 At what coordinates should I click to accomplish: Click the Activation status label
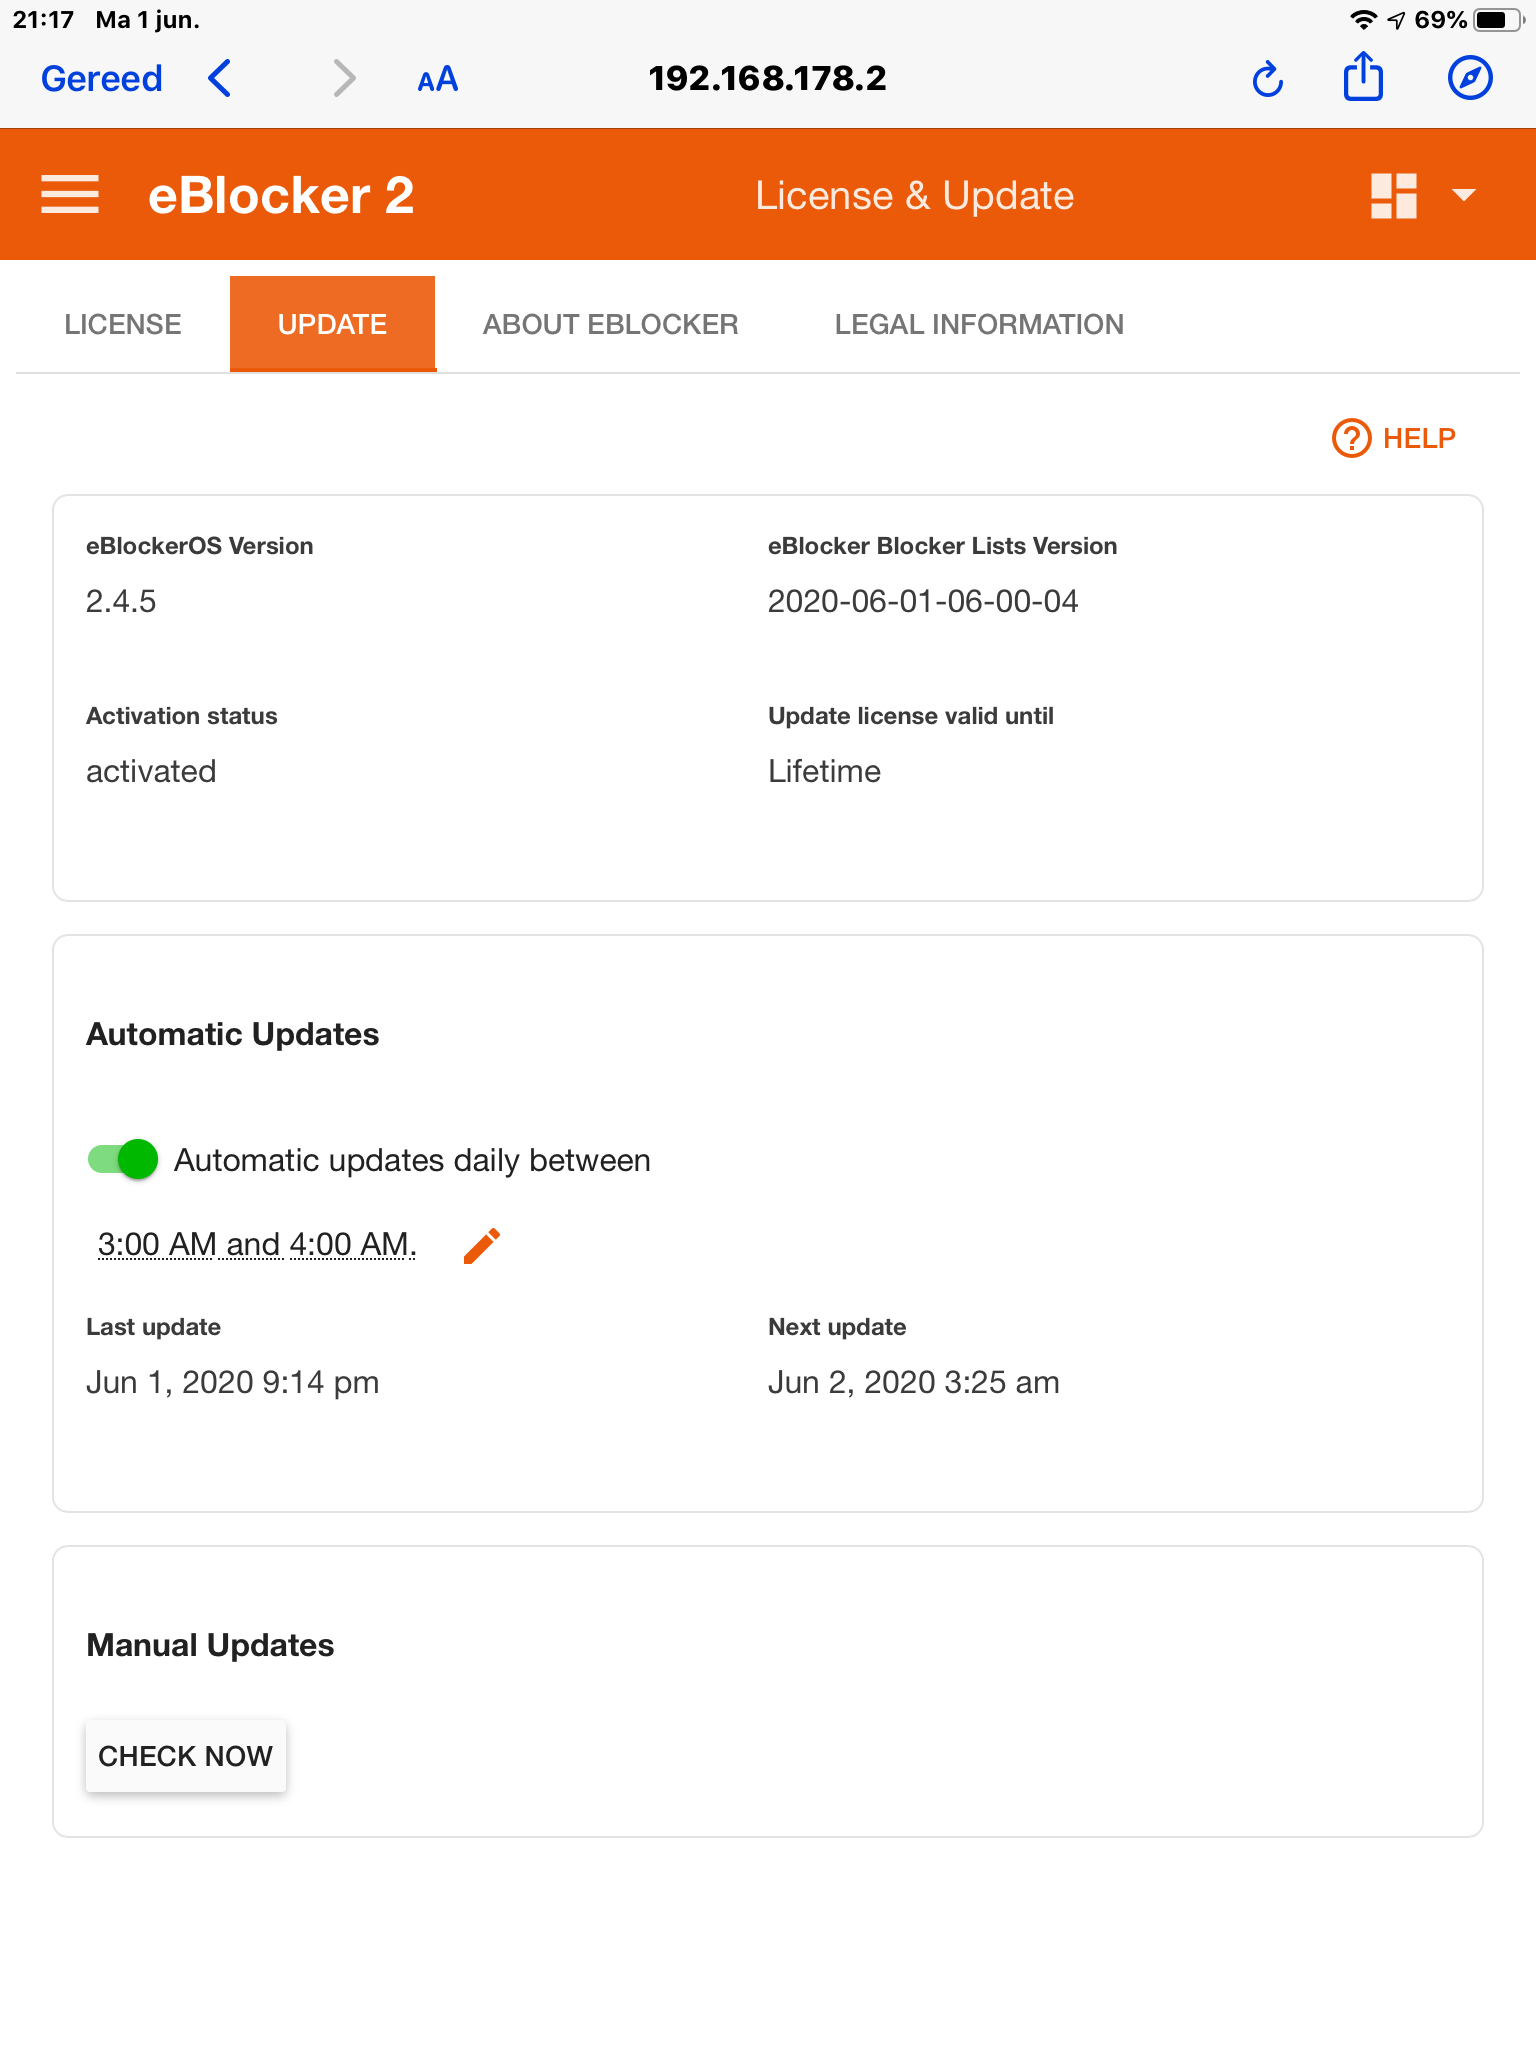(x=182, y=716)
